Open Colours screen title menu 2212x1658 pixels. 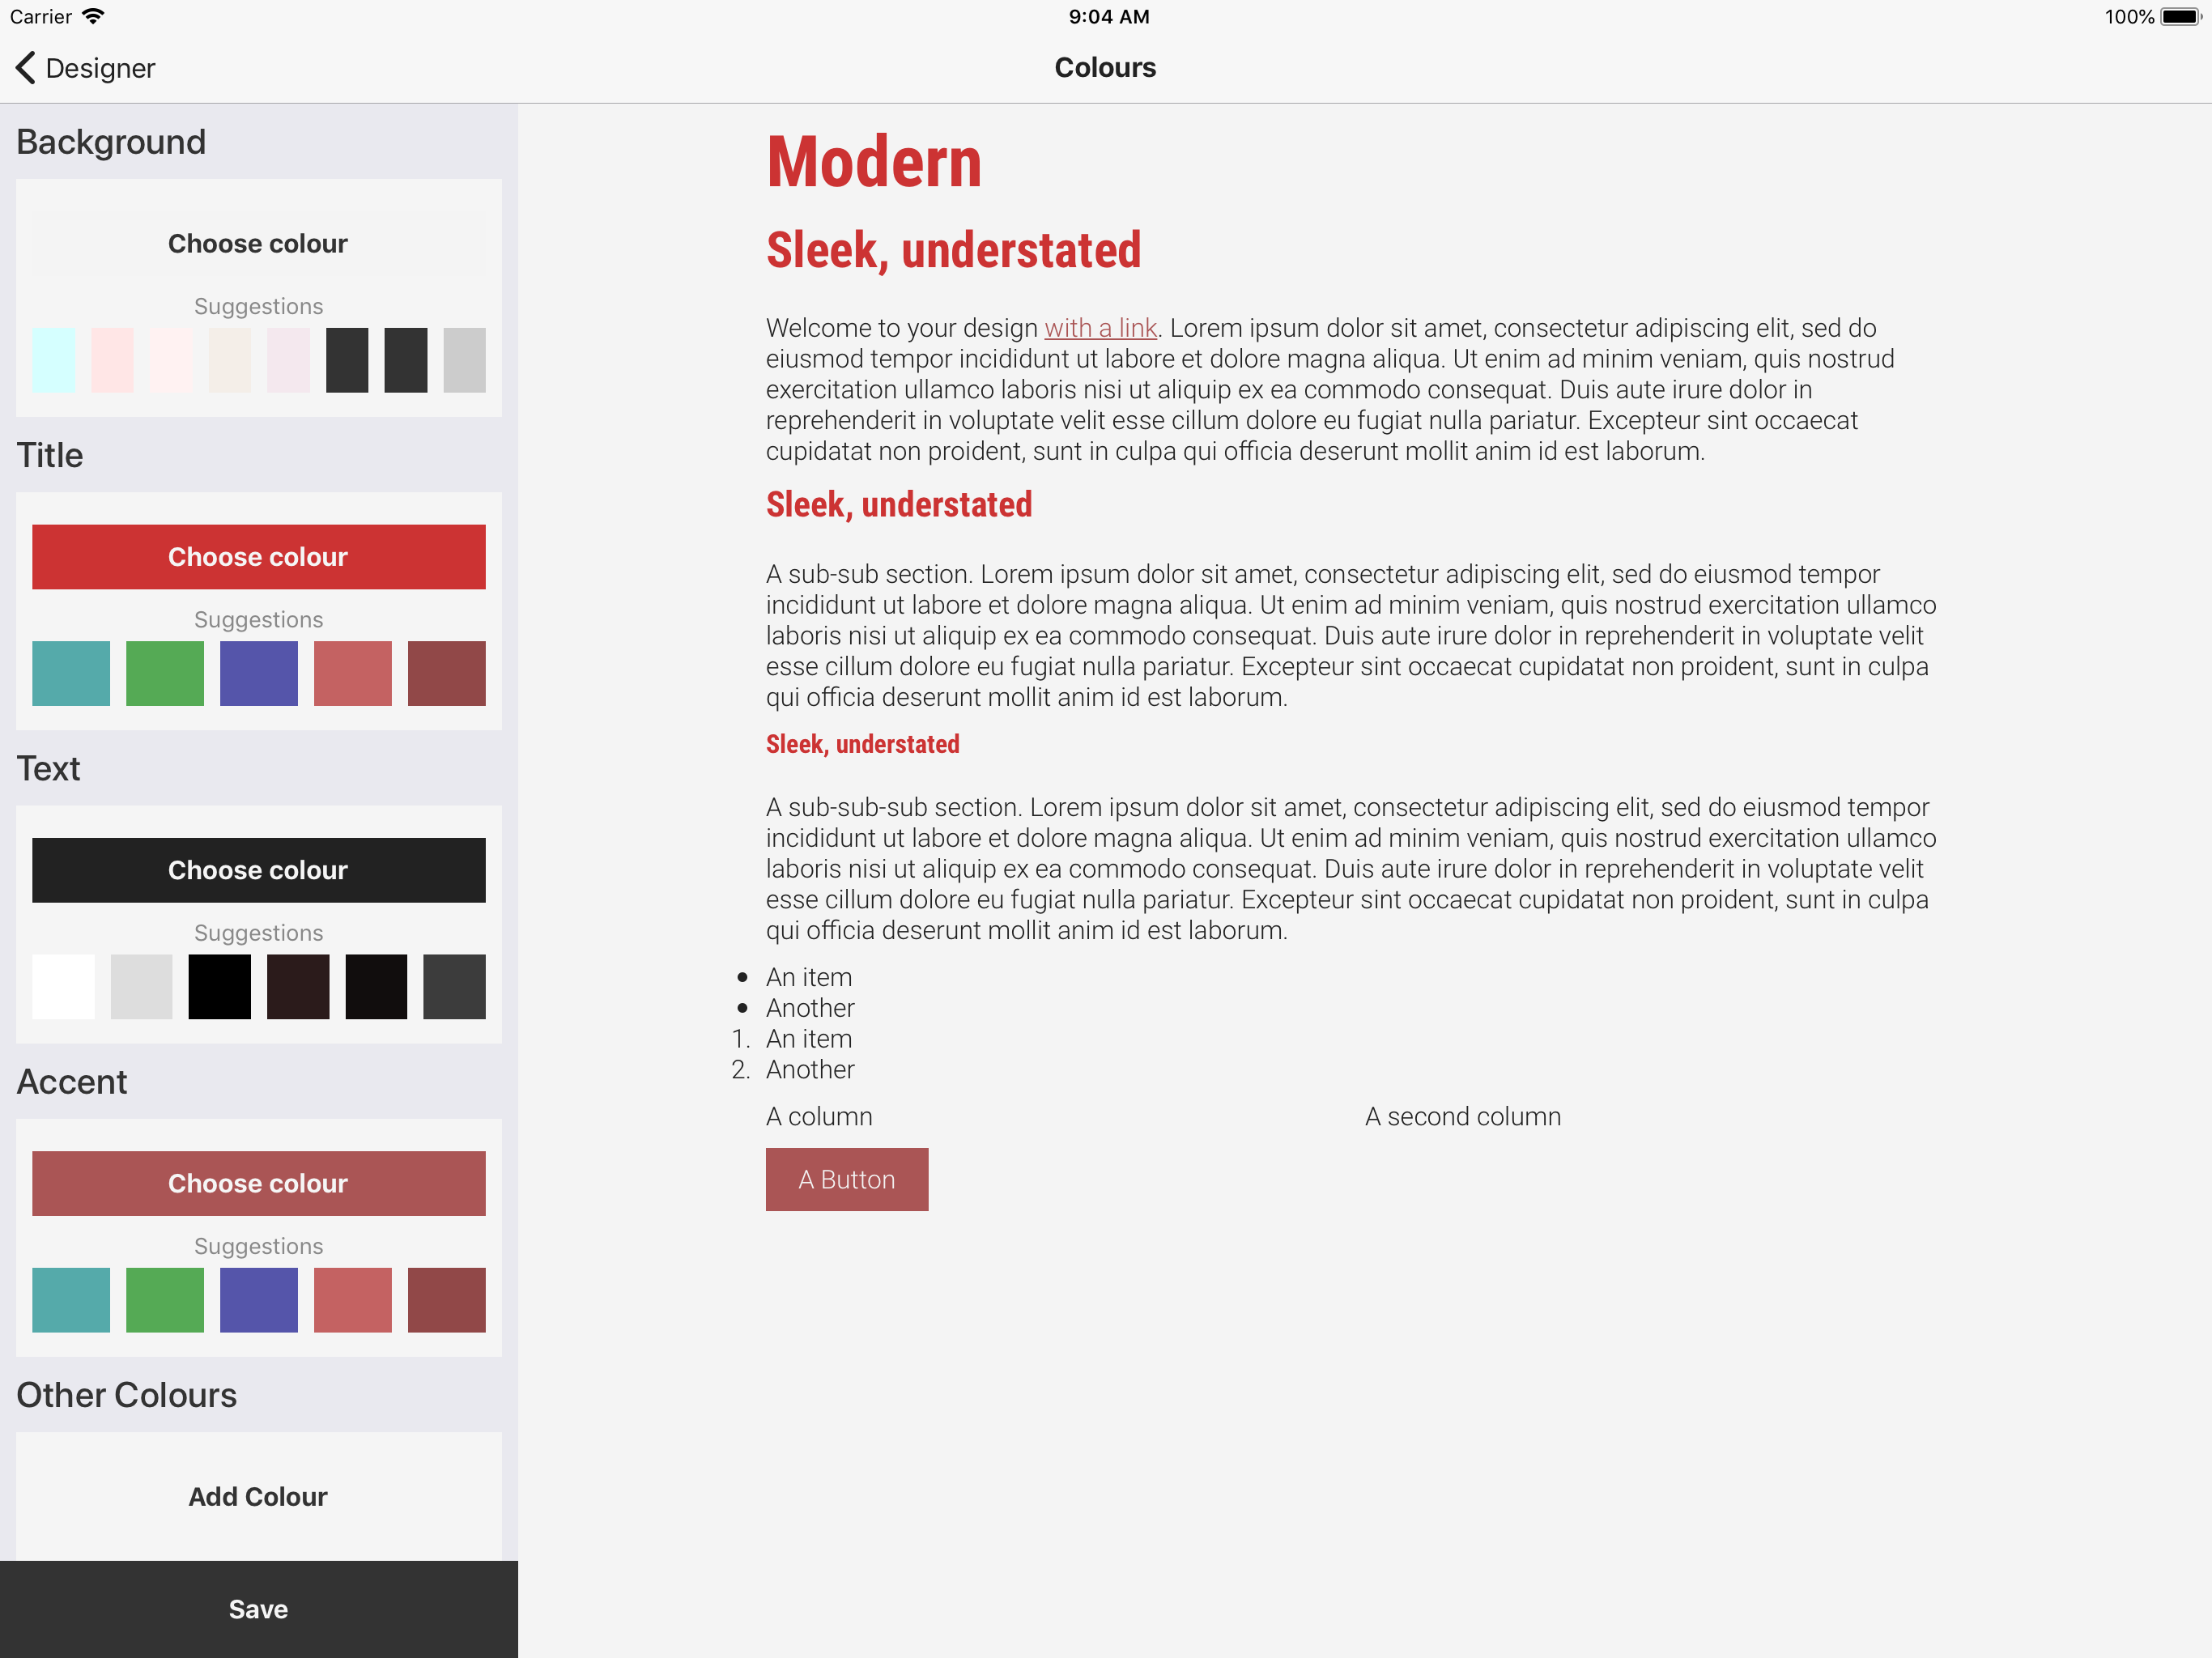click(x=1106, y=68)
